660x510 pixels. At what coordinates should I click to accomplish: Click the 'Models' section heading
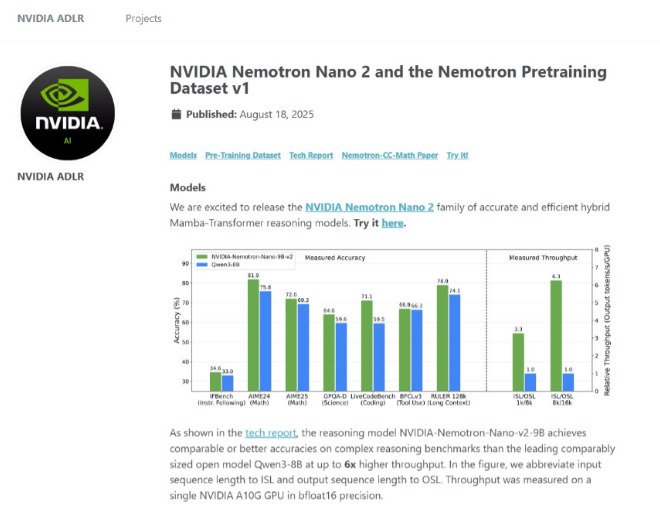(x=188, y=188)
